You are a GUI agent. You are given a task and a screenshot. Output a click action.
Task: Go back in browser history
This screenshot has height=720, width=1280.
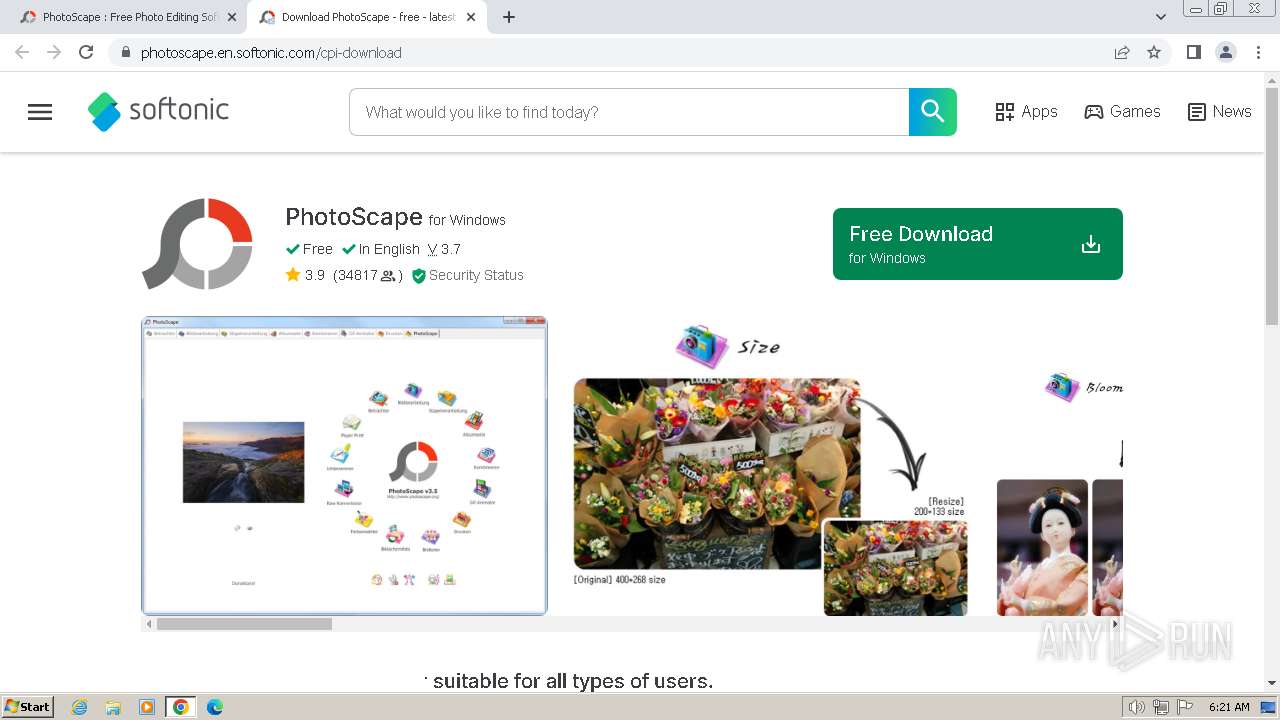click(22, 52)
